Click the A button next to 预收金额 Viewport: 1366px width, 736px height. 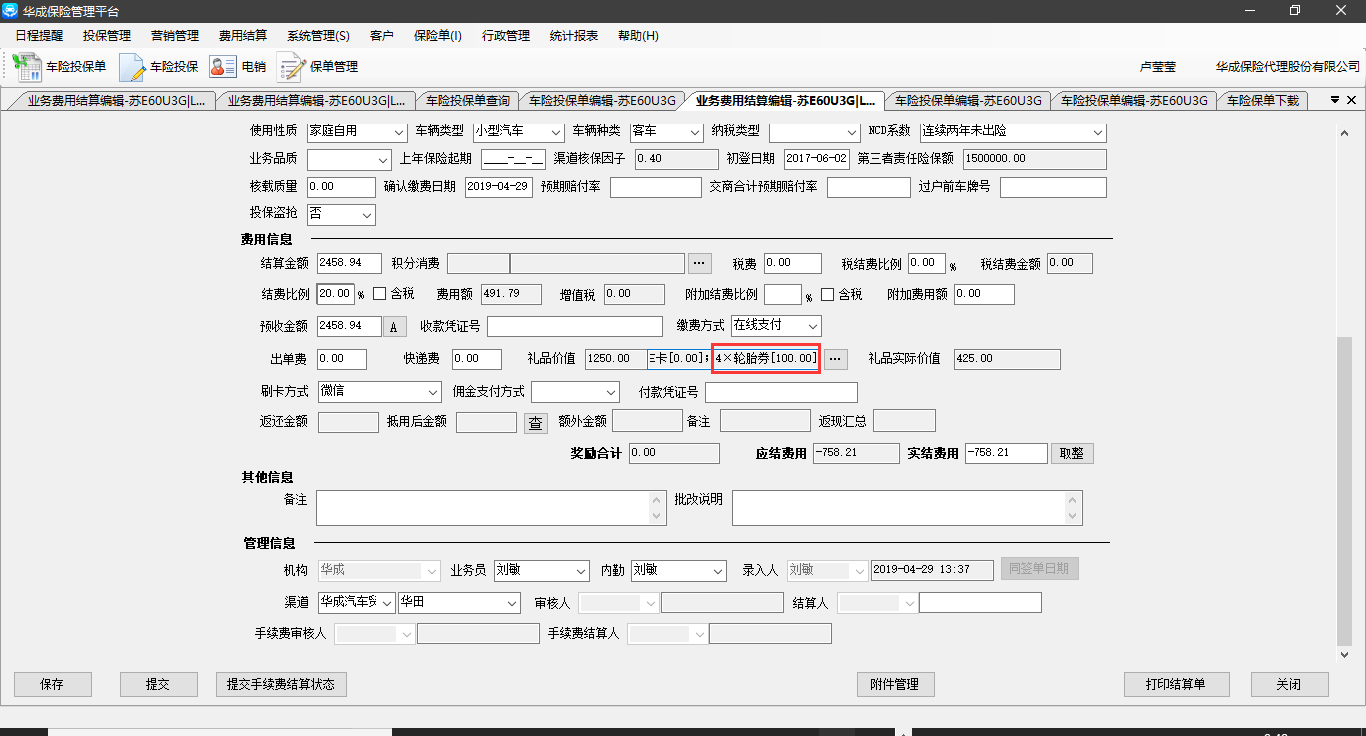(394, 327)
